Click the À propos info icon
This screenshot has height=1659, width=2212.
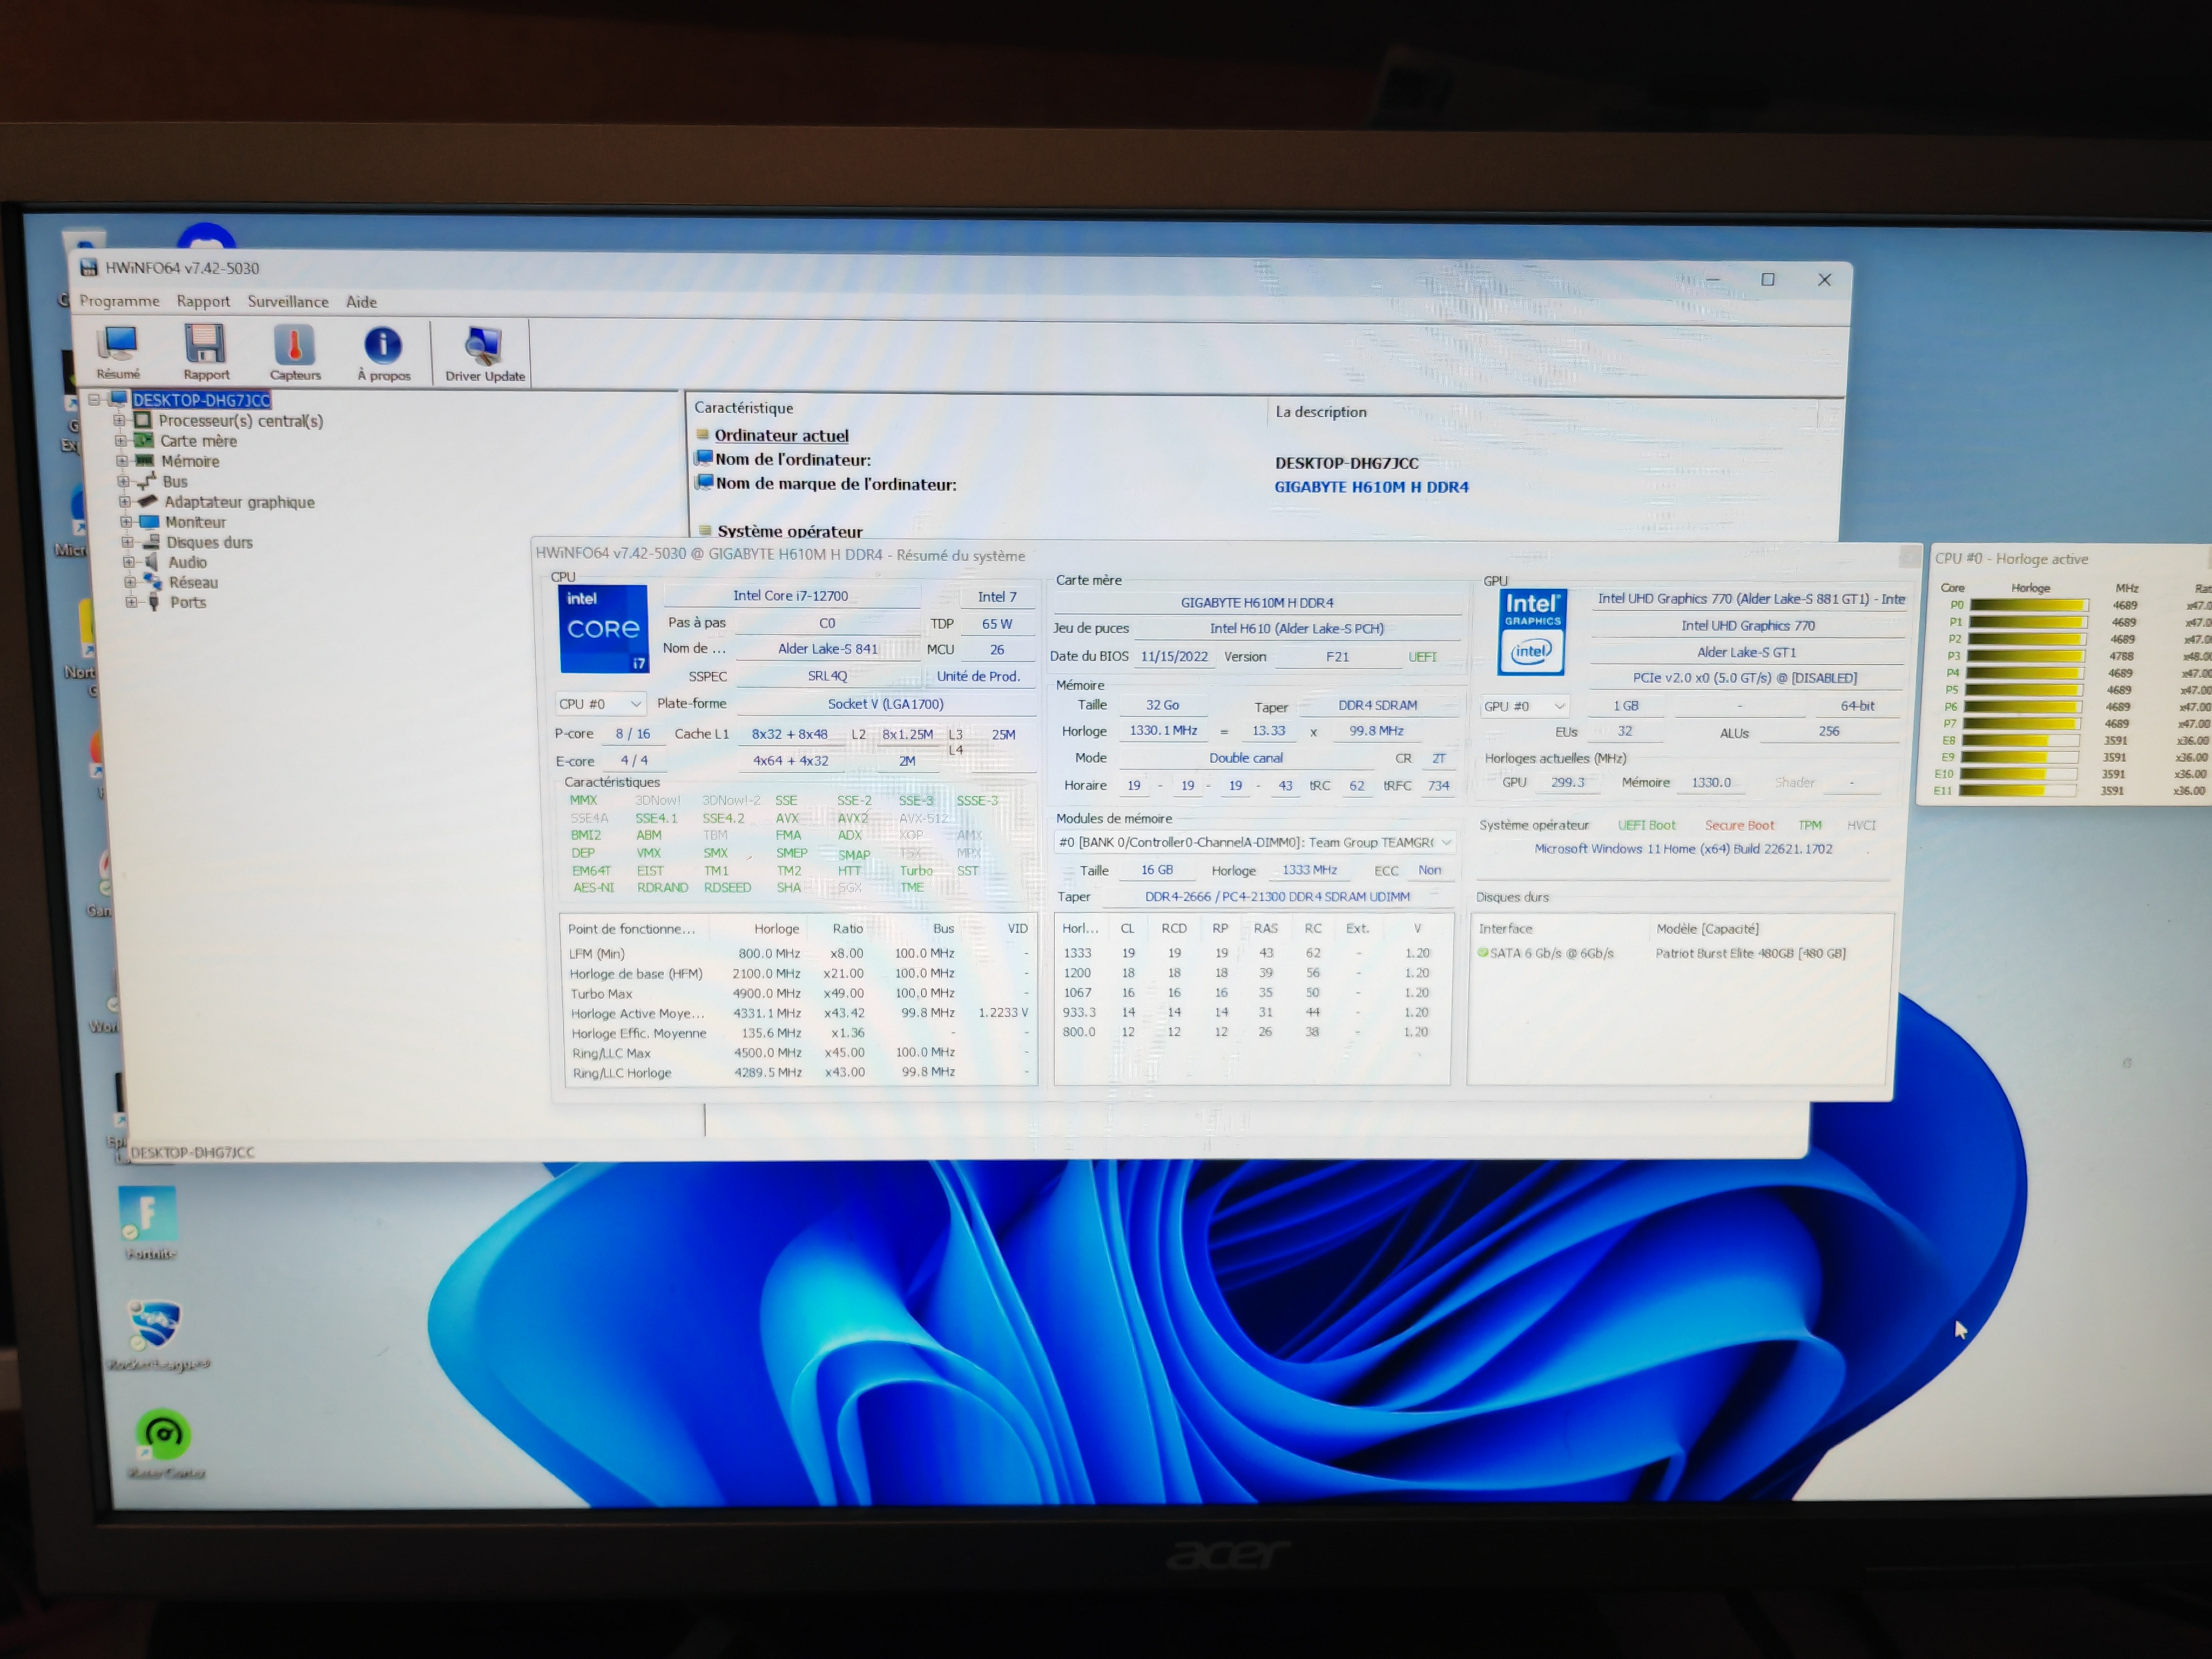click(384, 354)
